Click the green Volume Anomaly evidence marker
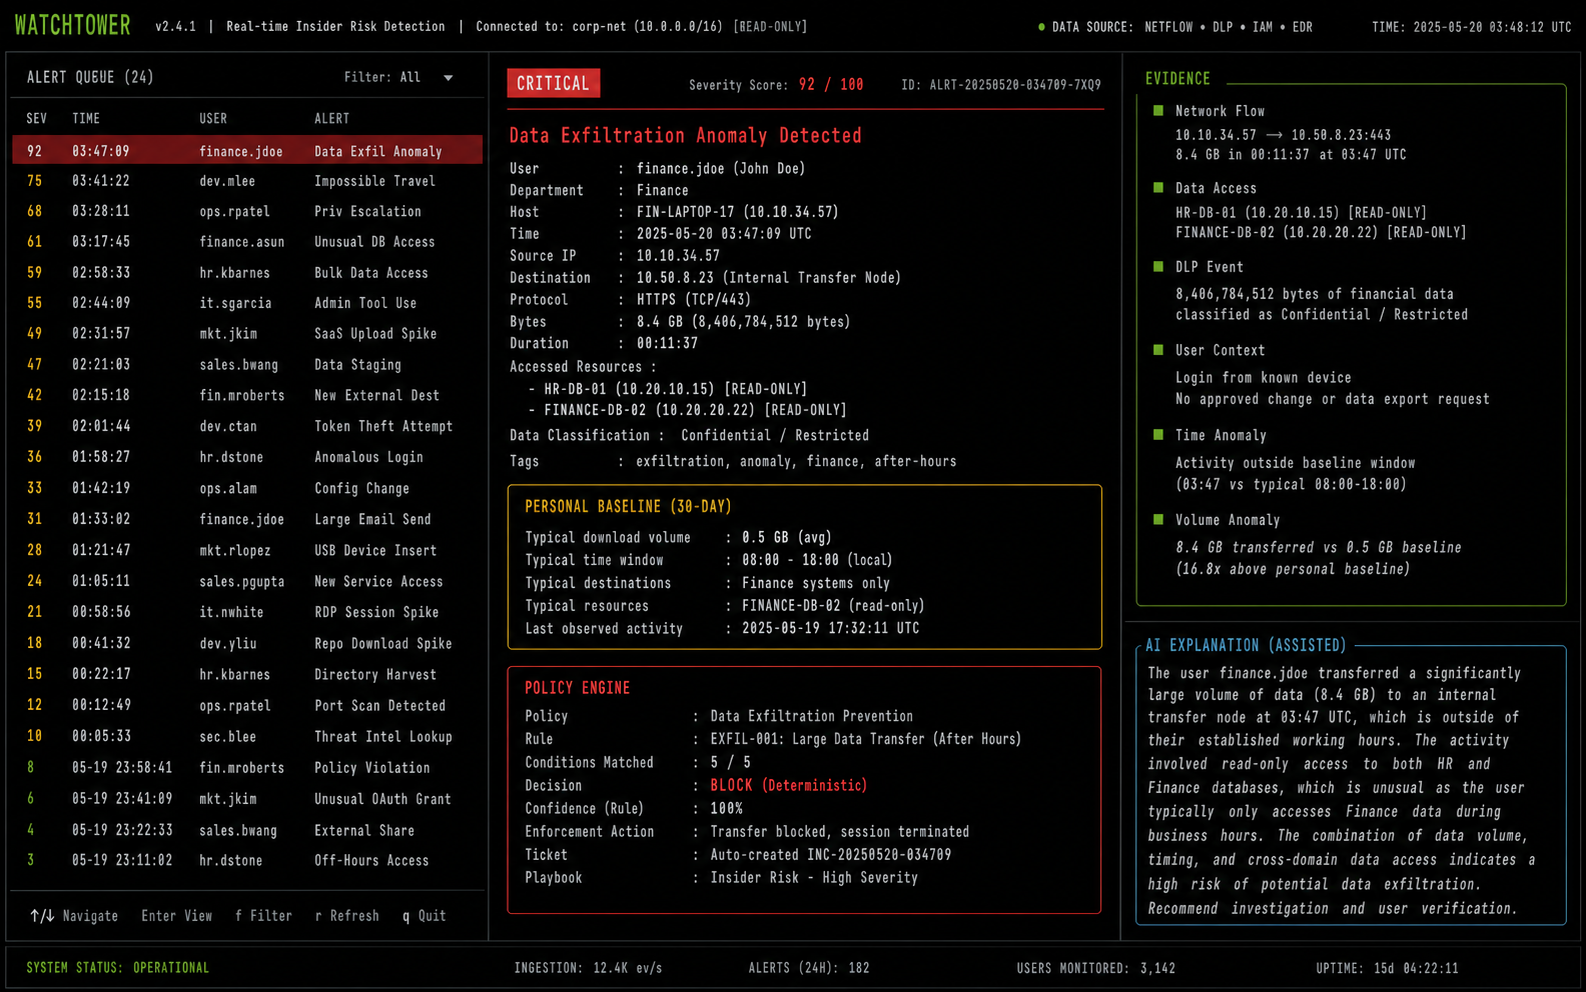 [1158, 520]
